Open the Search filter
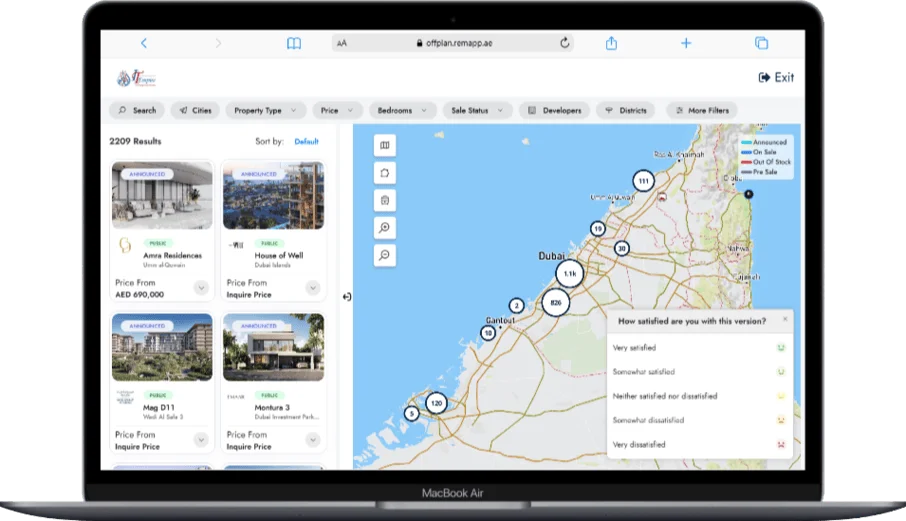 click(x=137, y=110)
